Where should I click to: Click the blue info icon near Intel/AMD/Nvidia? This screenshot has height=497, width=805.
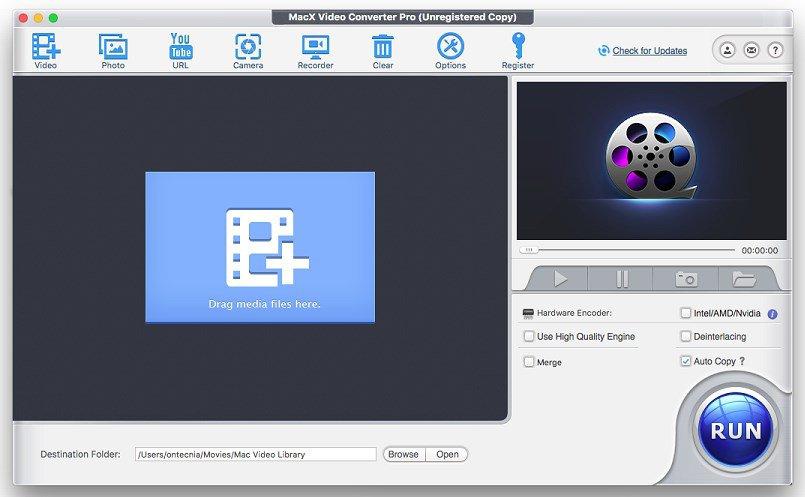point(772,314)
